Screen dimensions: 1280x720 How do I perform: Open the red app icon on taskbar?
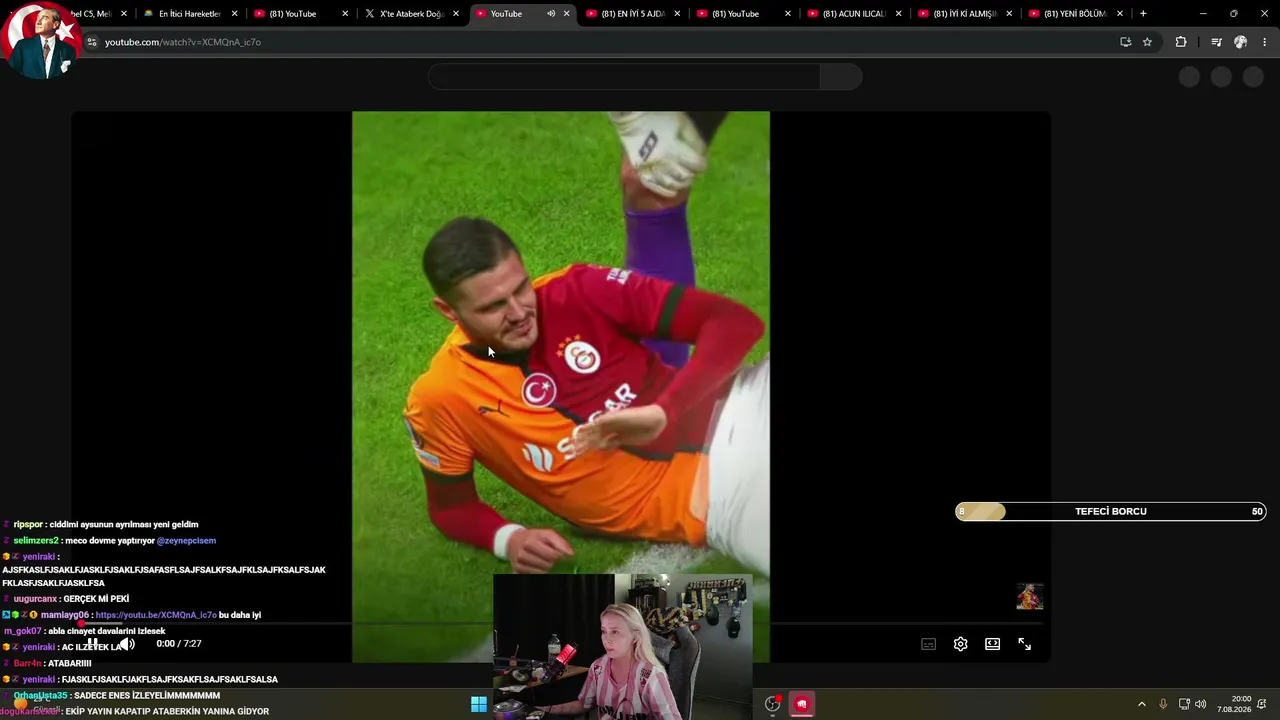[x=801, y=704]
